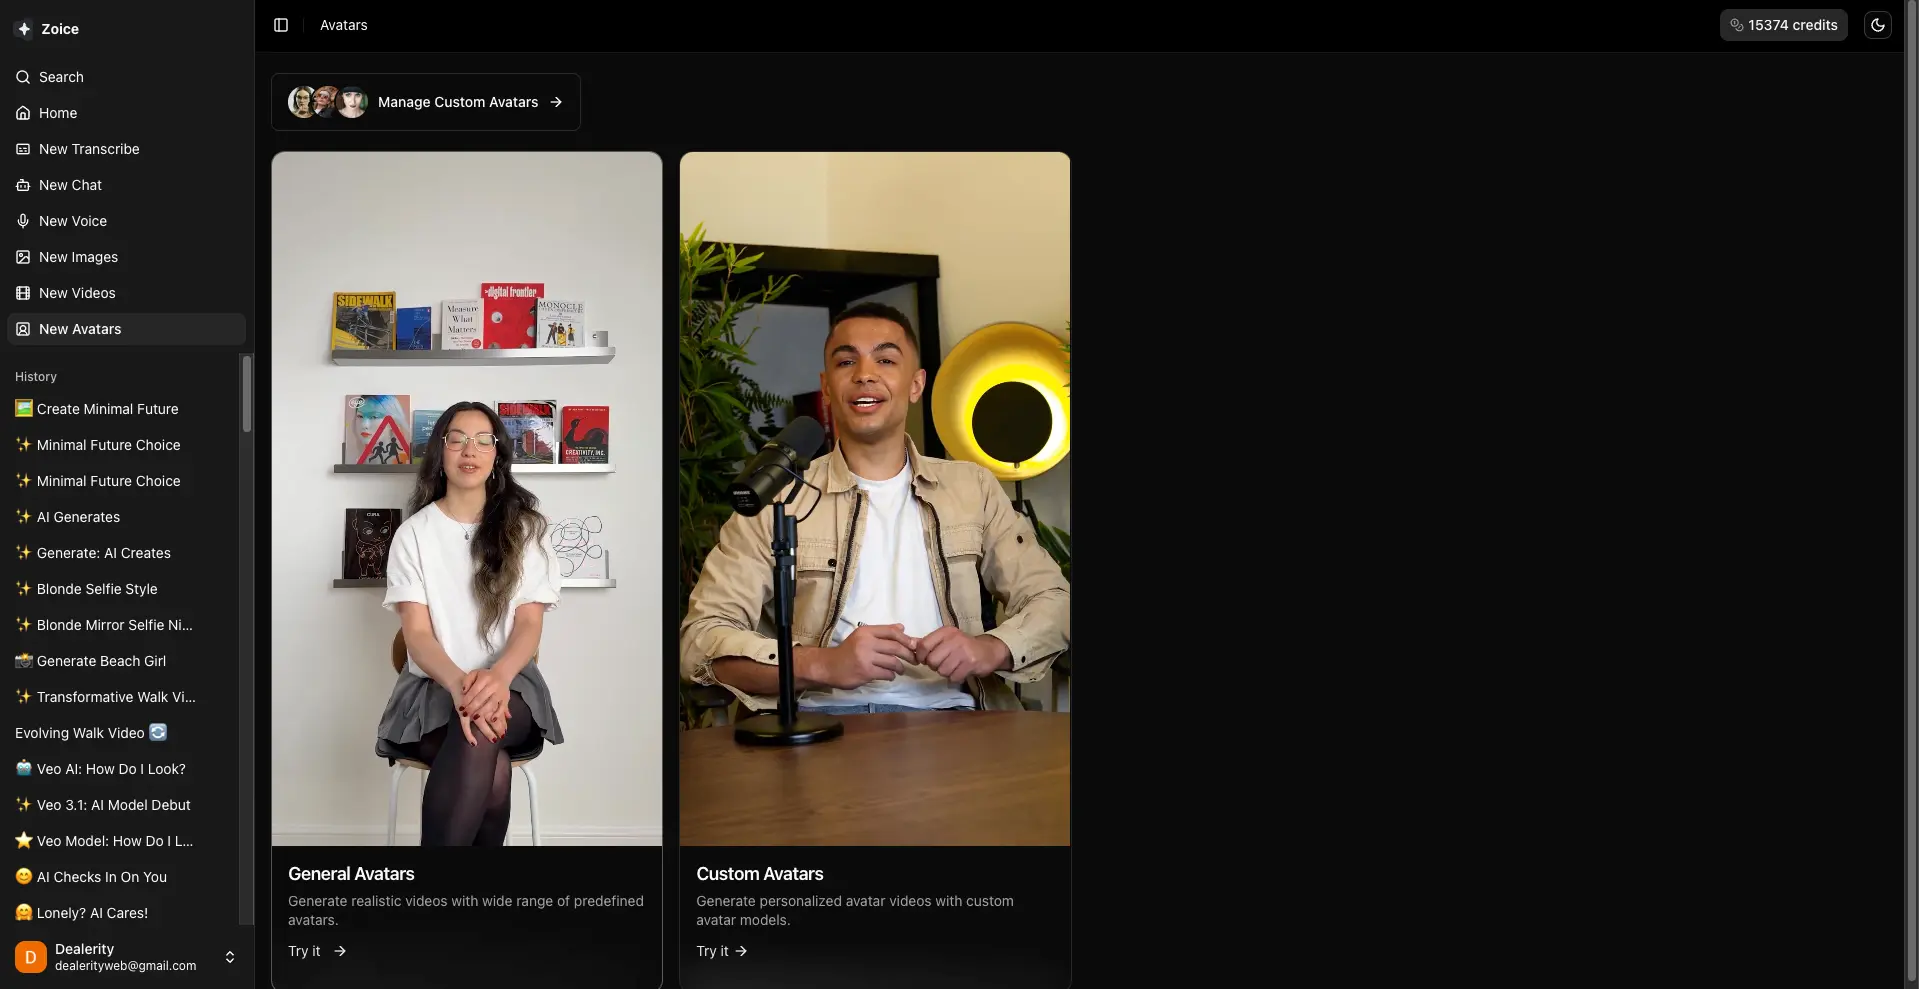Click arrow beside General Avatars Try it
Viewport: 1919px width, 989px height.
pyautogui.click(x=340, y=951)
